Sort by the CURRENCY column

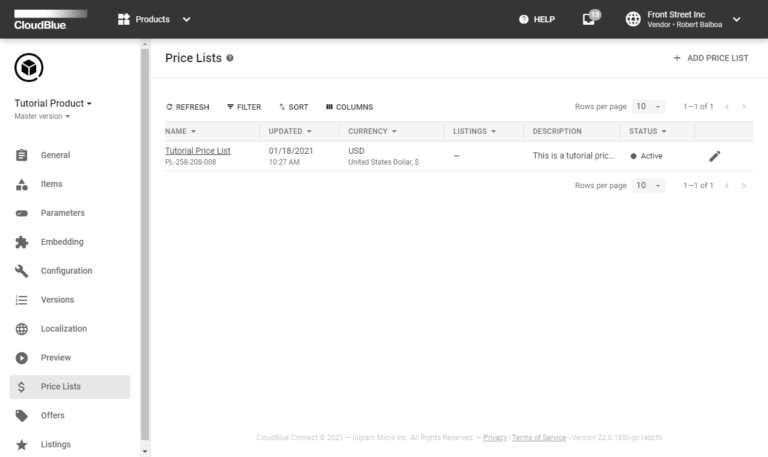click(x=372, y=131)
